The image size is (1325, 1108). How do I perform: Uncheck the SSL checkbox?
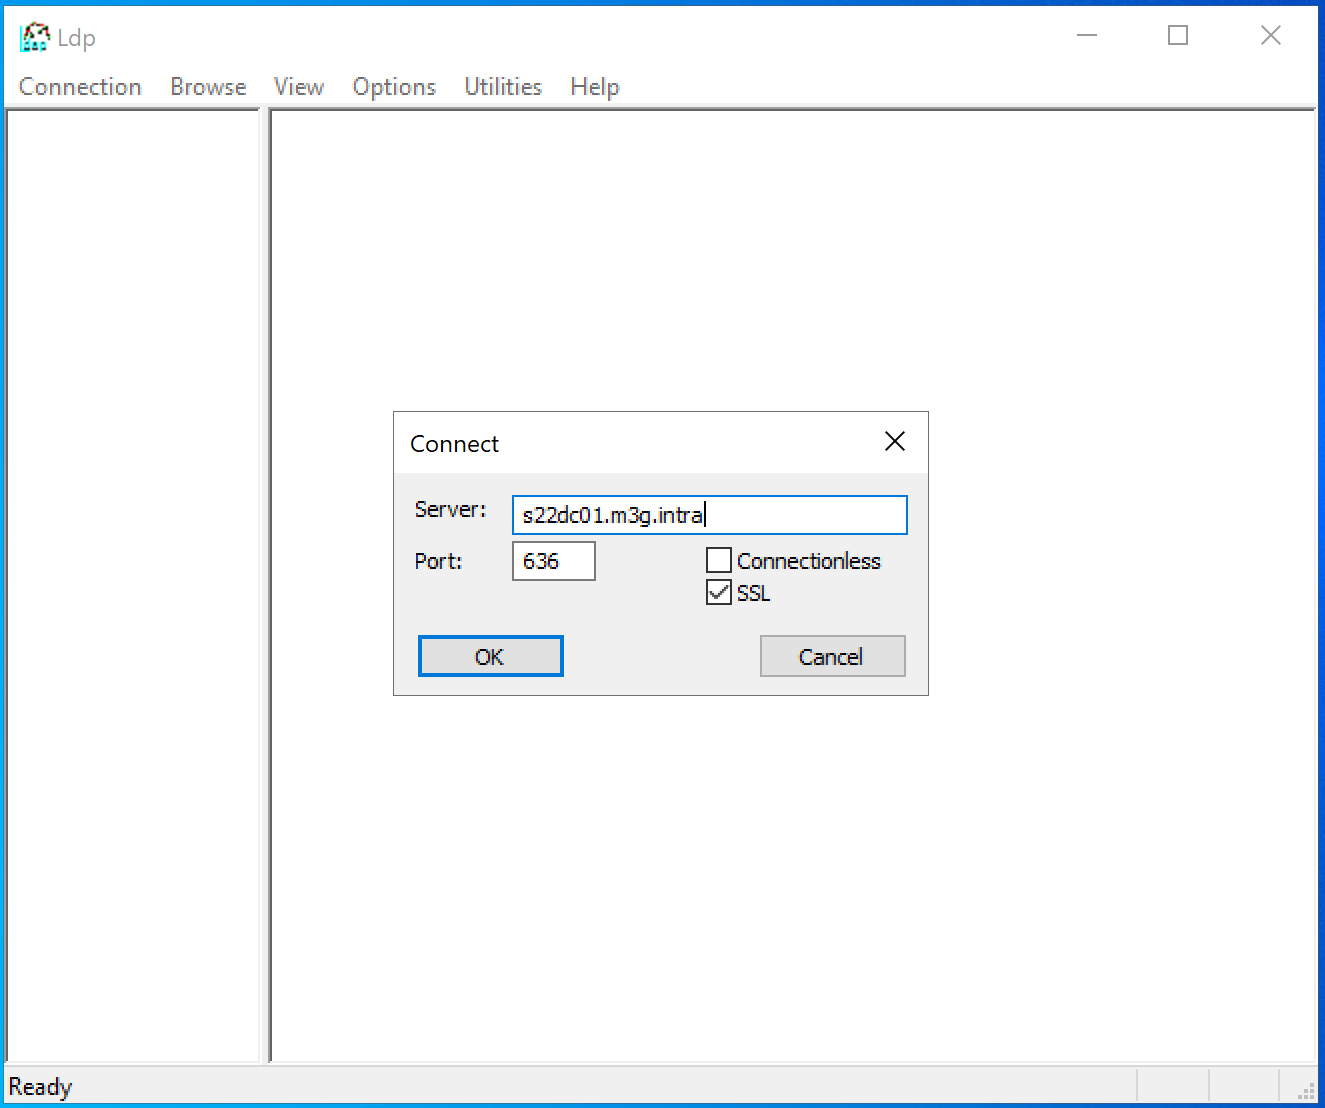coord(719,593)
